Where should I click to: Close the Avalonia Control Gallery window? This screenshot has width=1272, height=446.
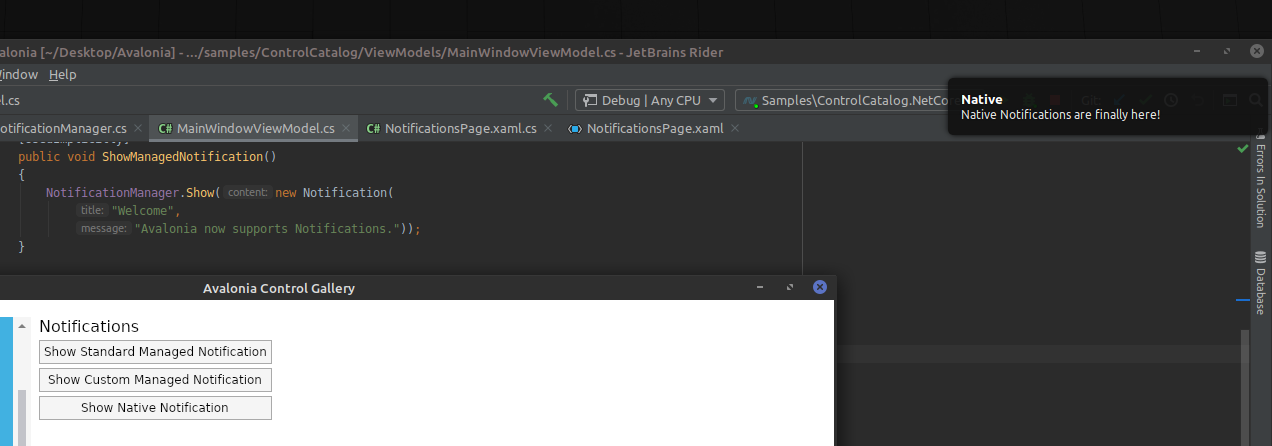[820, 287]
